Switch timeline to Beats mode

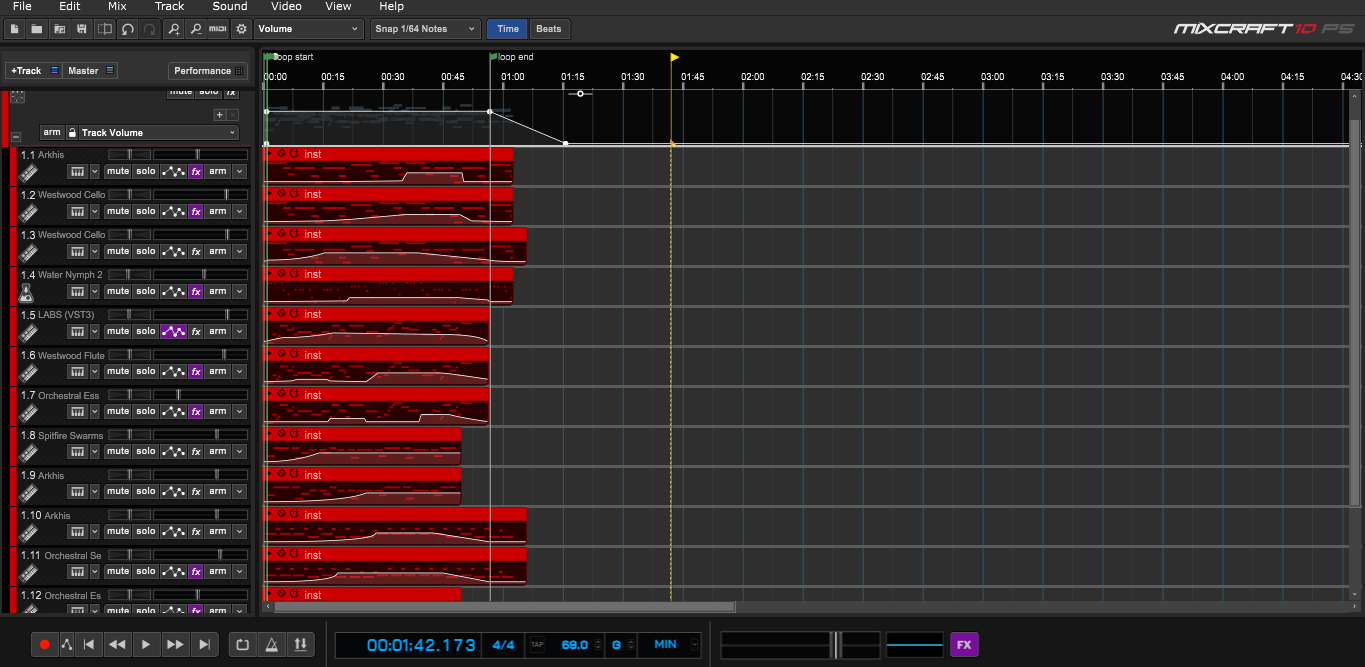coord(549,29)
